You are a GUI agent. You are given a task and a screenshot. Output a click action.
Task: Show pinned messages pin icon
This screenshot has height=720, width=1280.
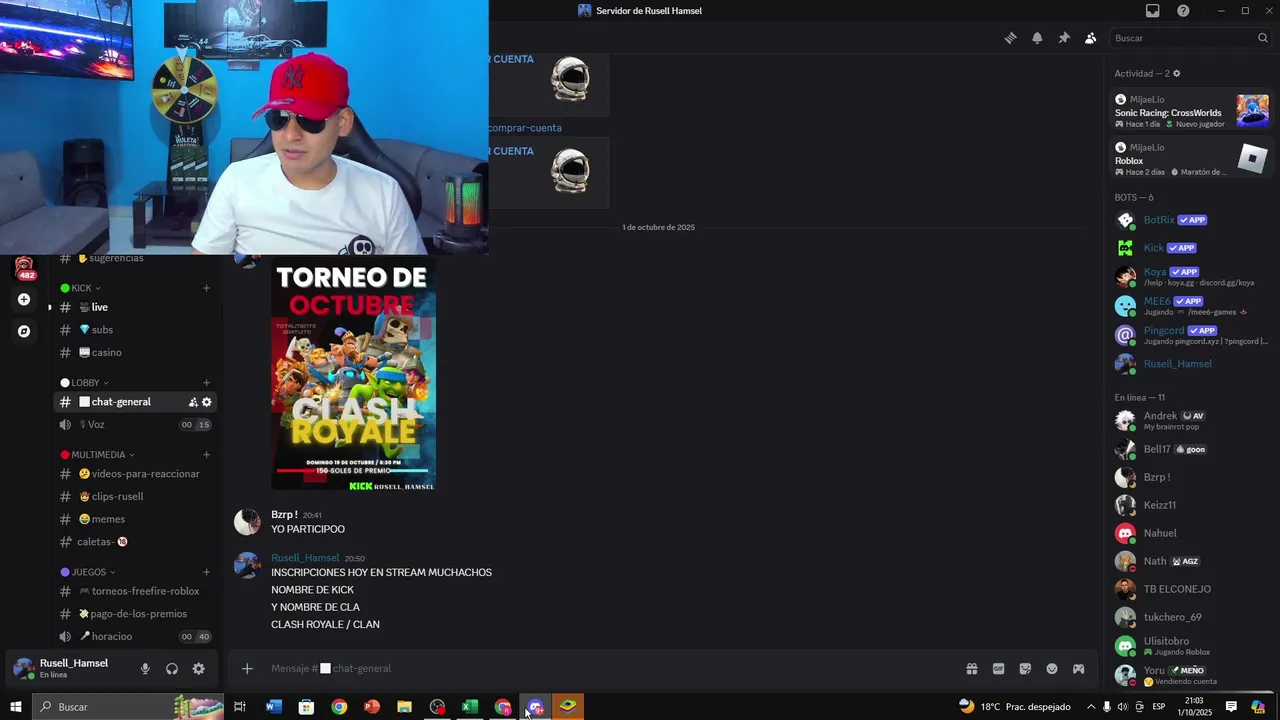[1064, 38]
